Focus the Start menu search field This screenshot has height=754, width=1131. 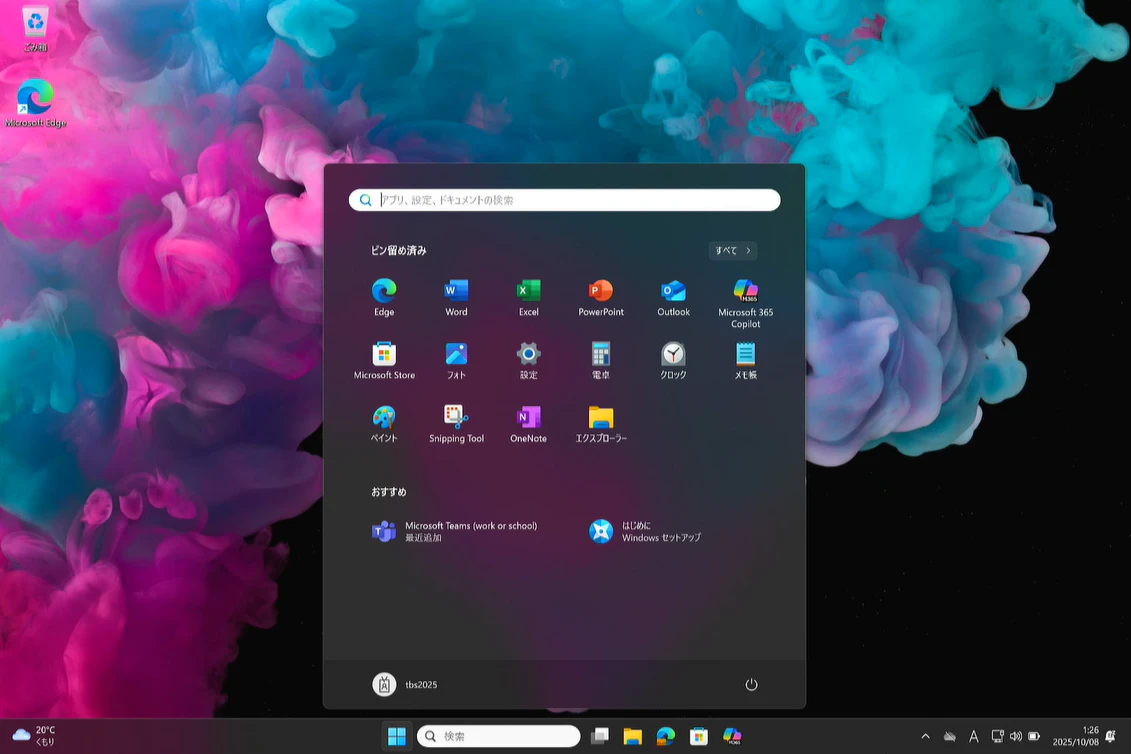click(x=564, y=200)
